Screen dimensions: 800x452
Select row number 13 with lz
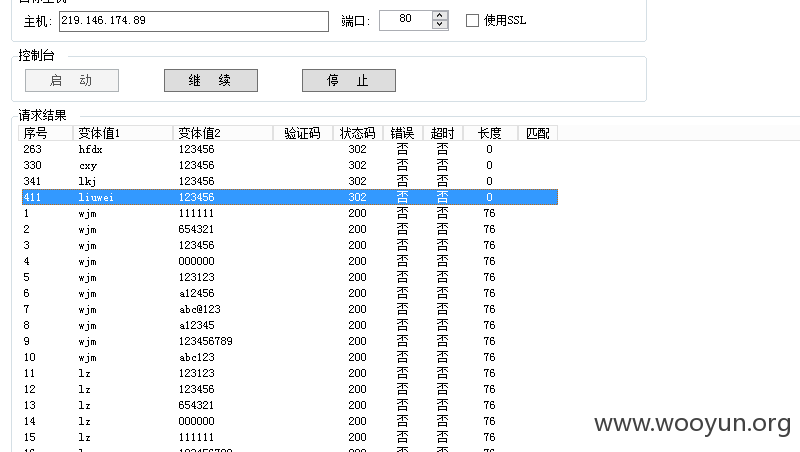pos(290,405)
